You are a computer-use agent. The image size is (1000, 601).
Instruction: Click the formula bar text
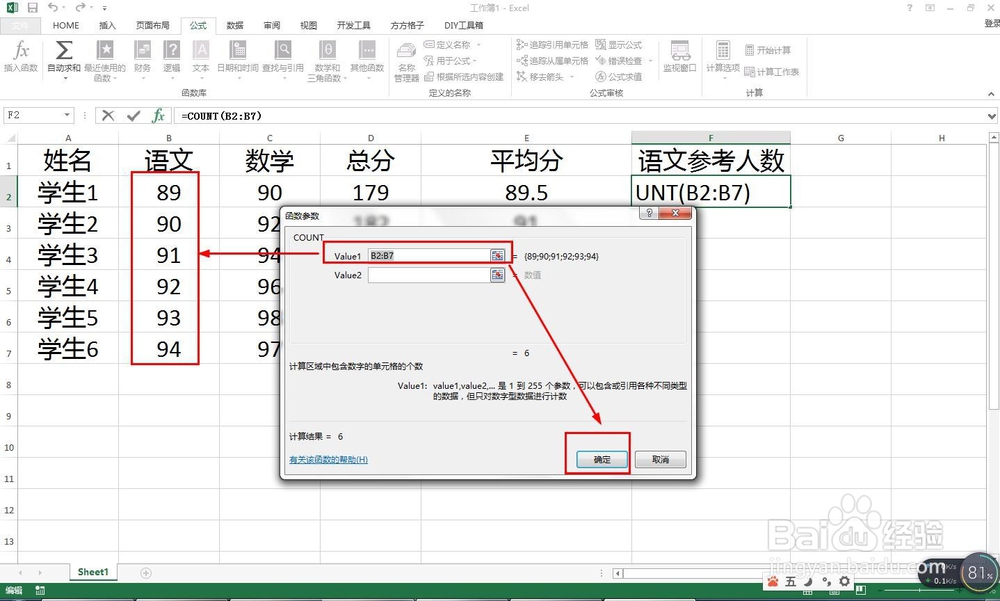(x=221, y=116)
